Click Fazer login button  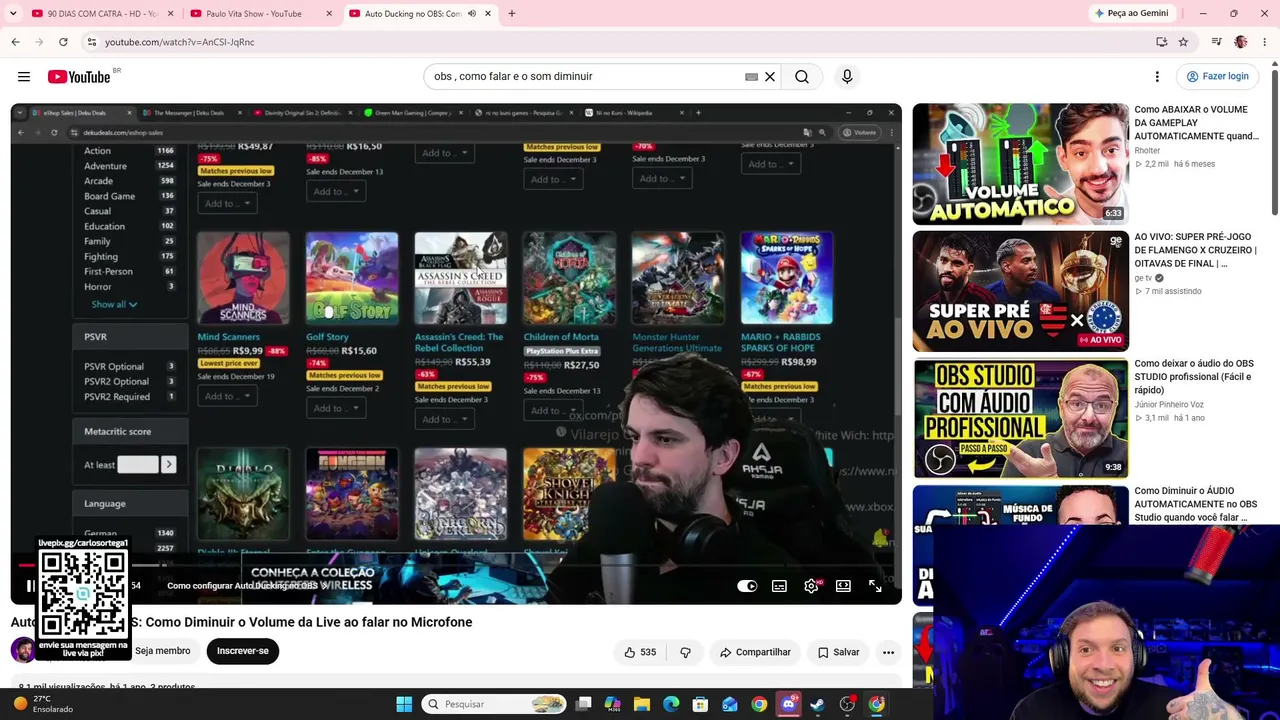click(x=1217, y=77)
